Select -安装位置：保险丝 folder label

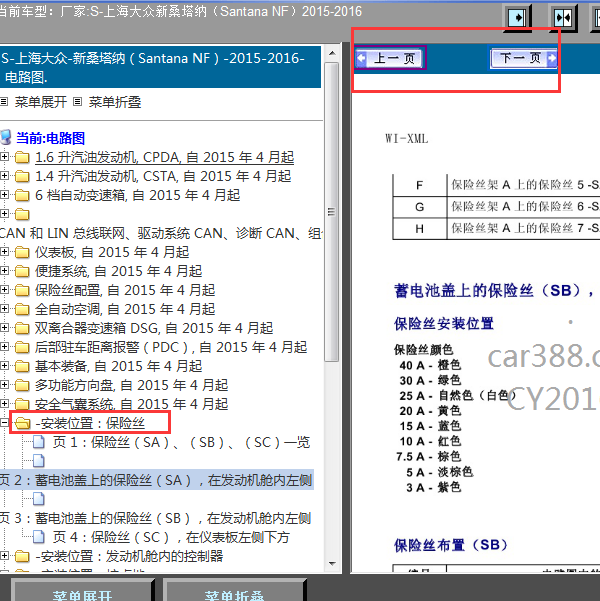coord(90,424)
